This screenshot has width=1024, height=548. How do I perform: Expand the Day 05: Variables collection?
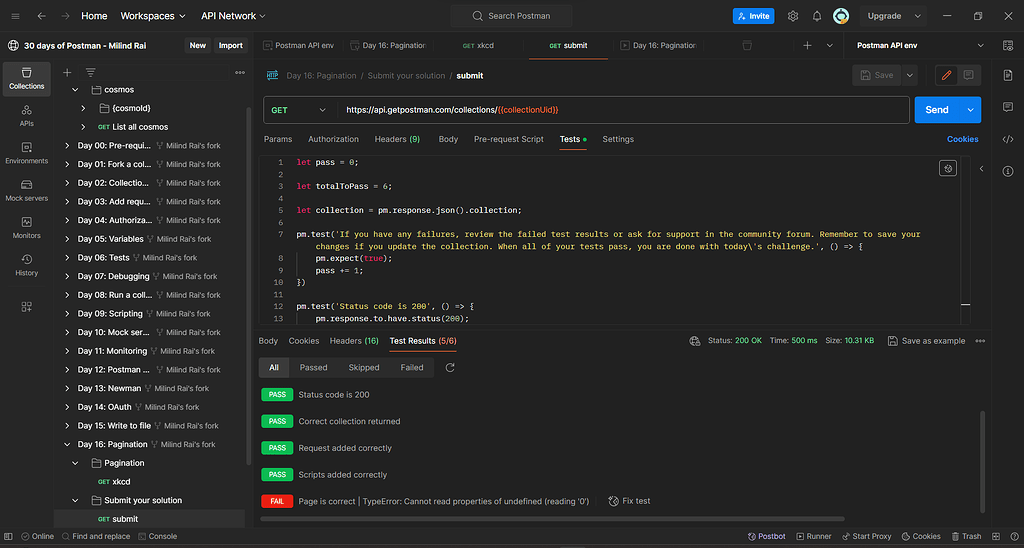click(x=67, y=239)
